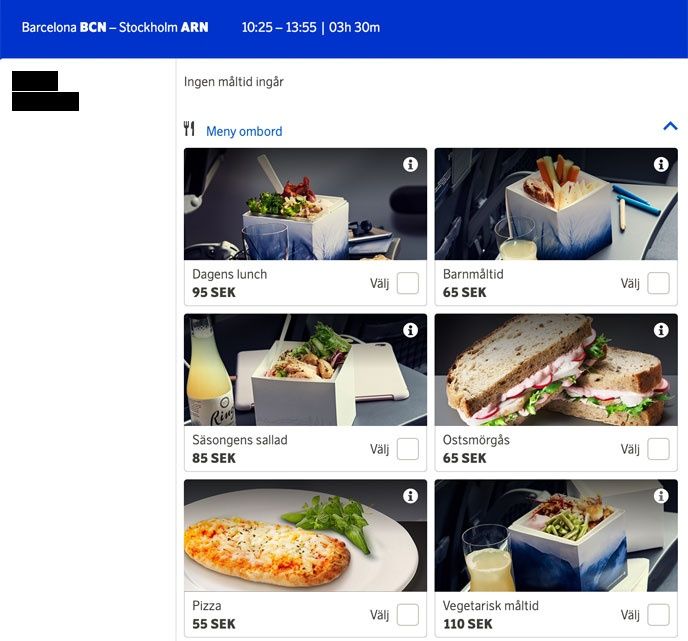Enable the Vegetarisk måltid checkbox
Viewport: 688px width, 641px height.
coord(658,615)
